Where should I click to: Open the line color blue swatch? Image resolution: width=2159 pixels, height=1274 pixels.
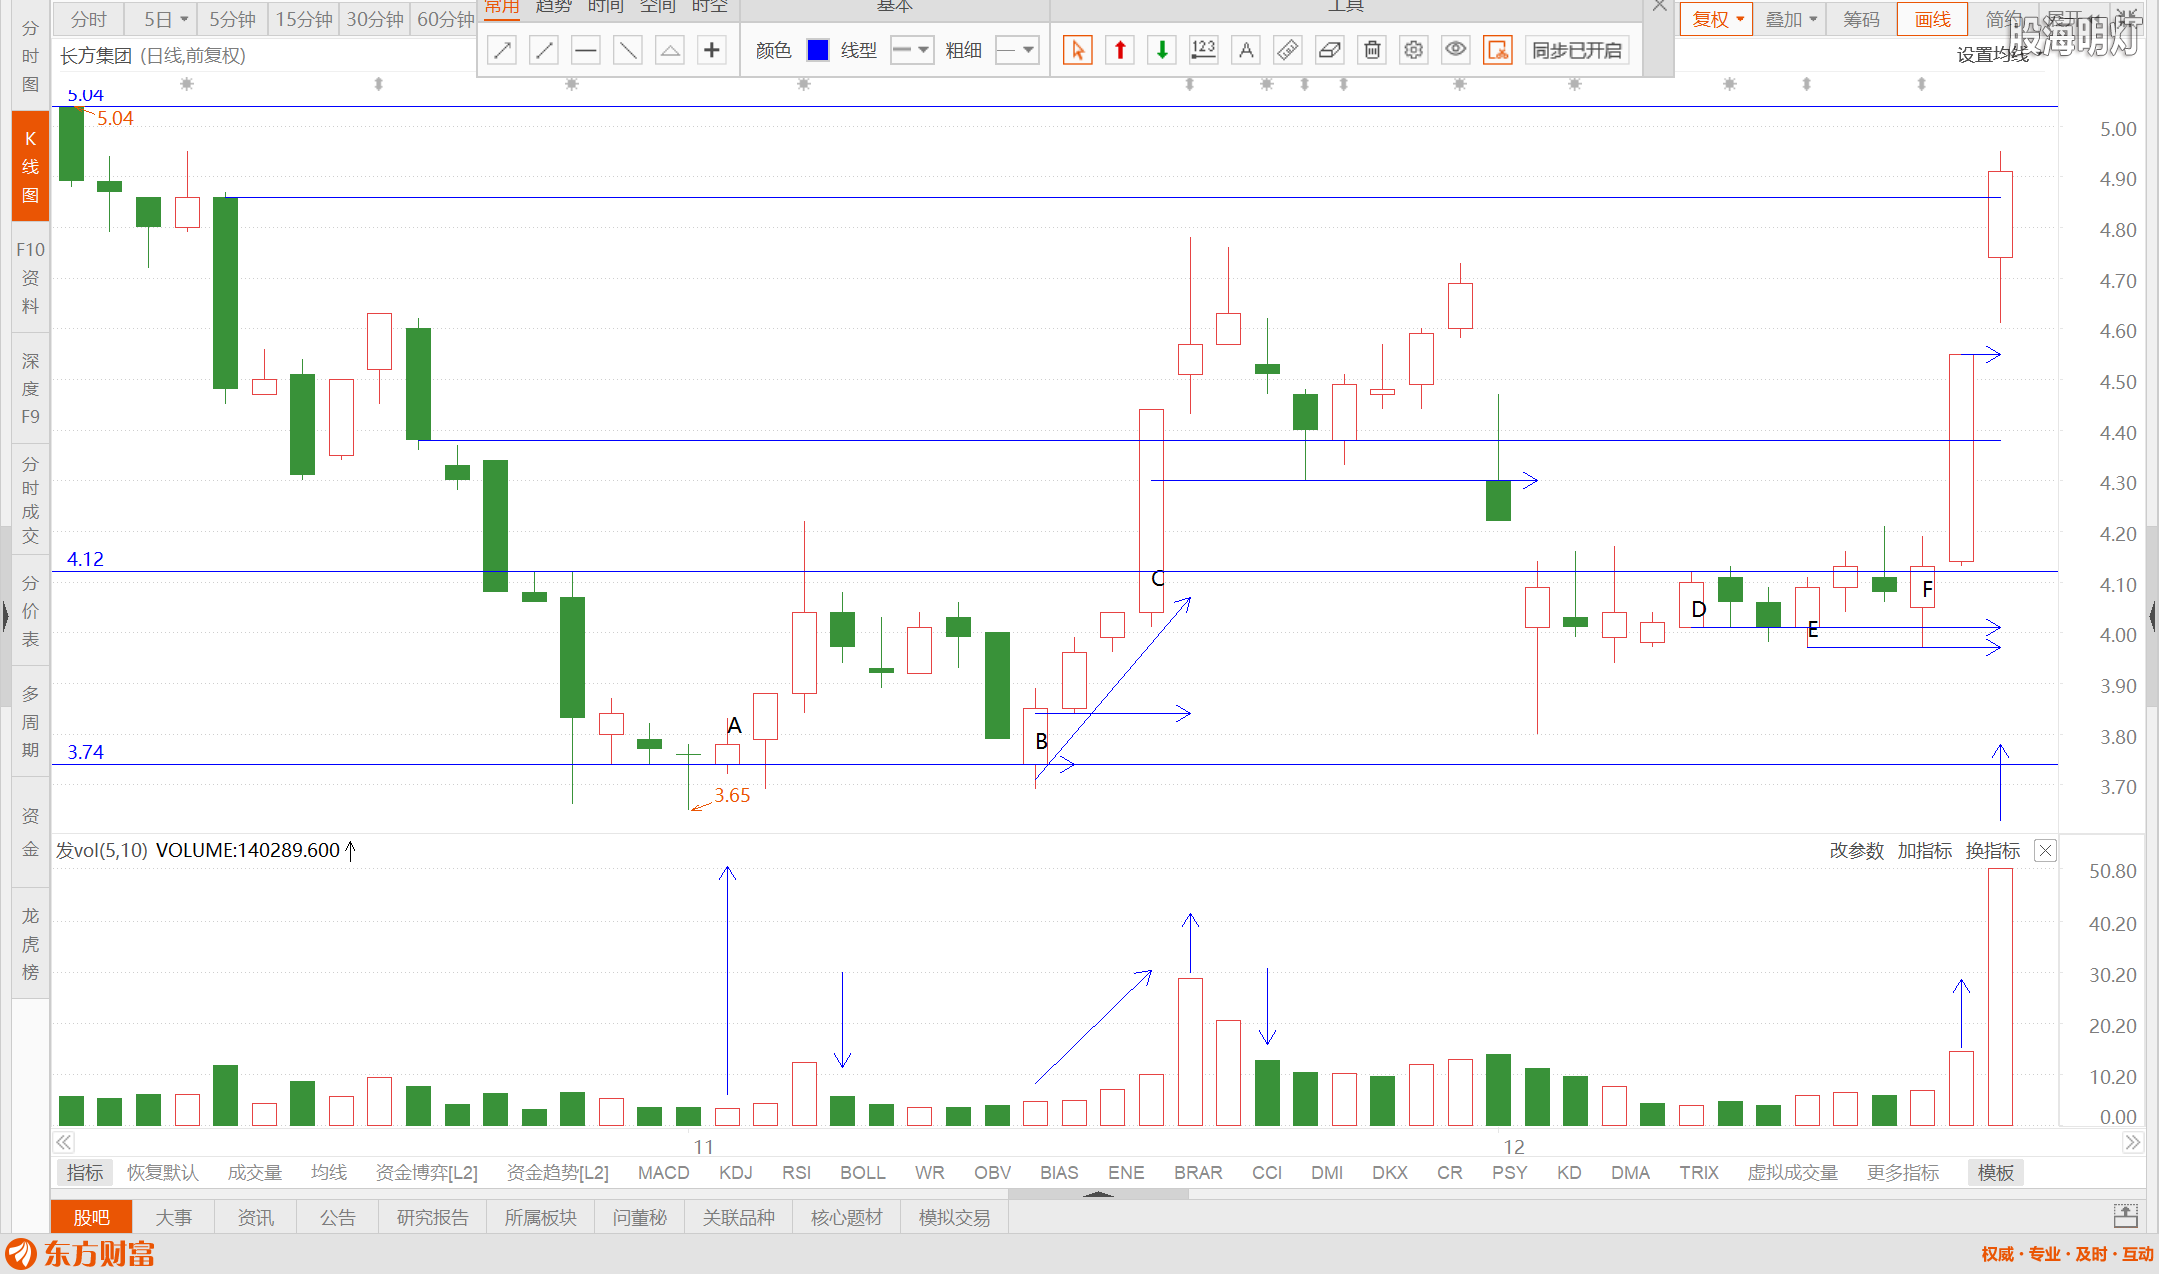[x=818, y=50]
